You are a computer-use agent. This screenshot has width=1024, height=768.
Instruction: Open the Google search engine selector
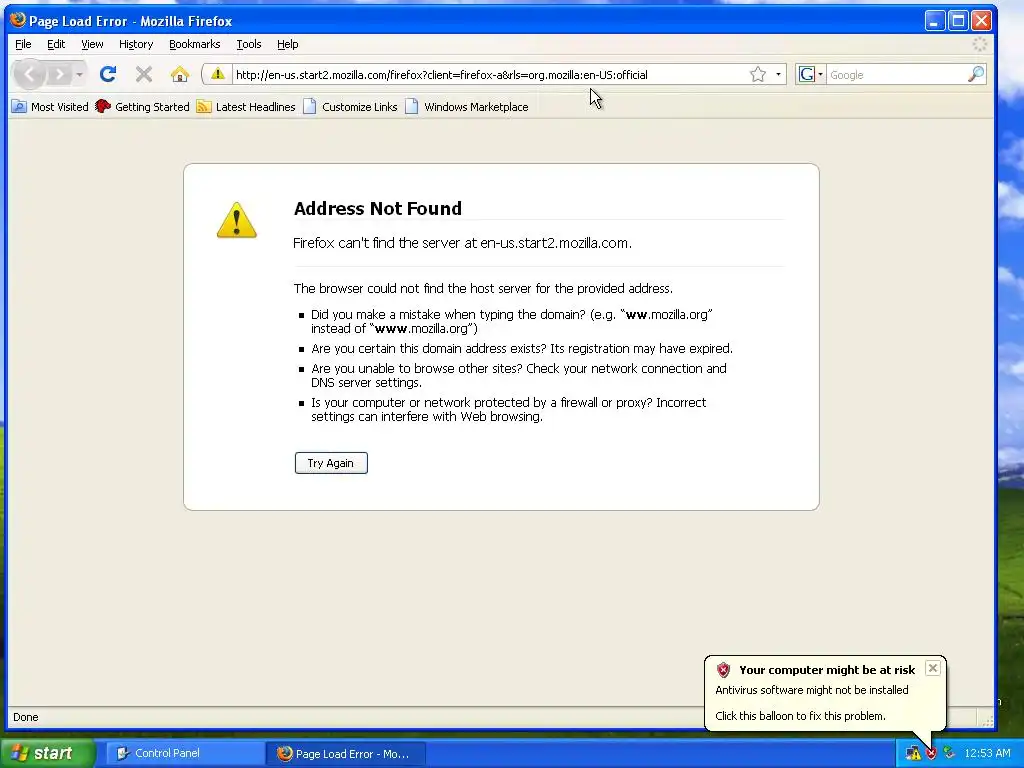coord(810,74)
